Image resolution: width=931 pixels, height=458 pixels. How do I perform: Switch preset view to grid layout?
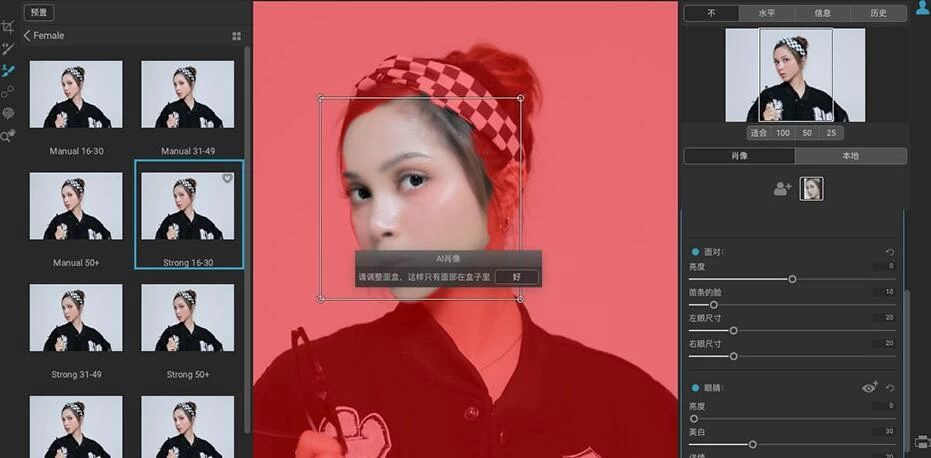tap(237, 36)
